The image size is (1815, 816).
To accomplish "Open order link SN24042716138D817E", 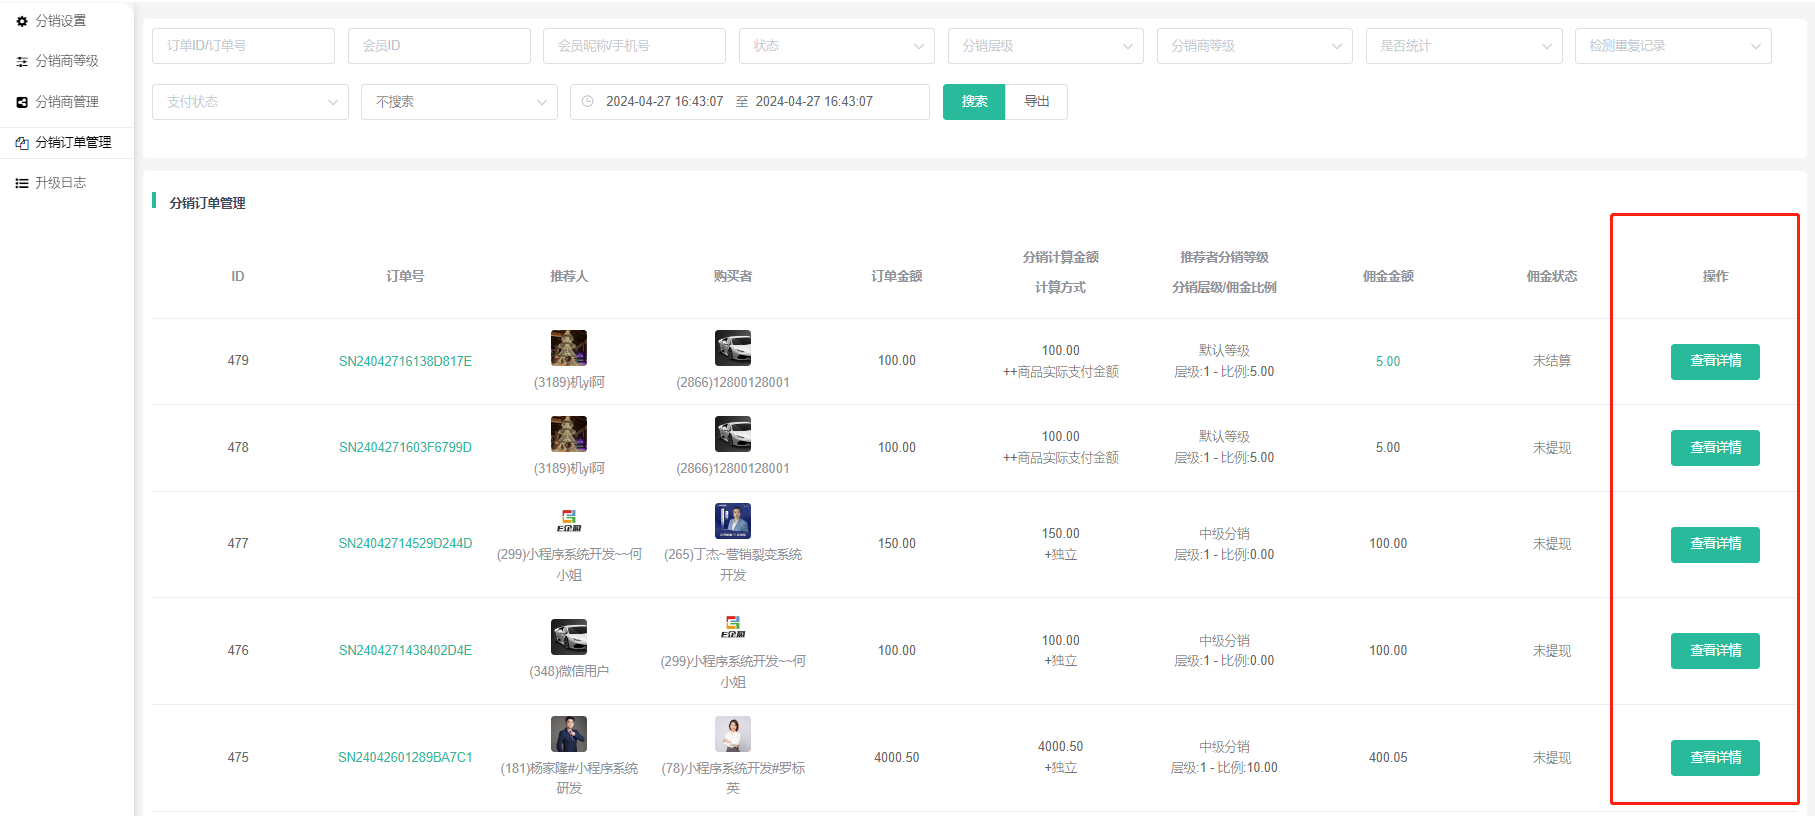I will point(405,361).
